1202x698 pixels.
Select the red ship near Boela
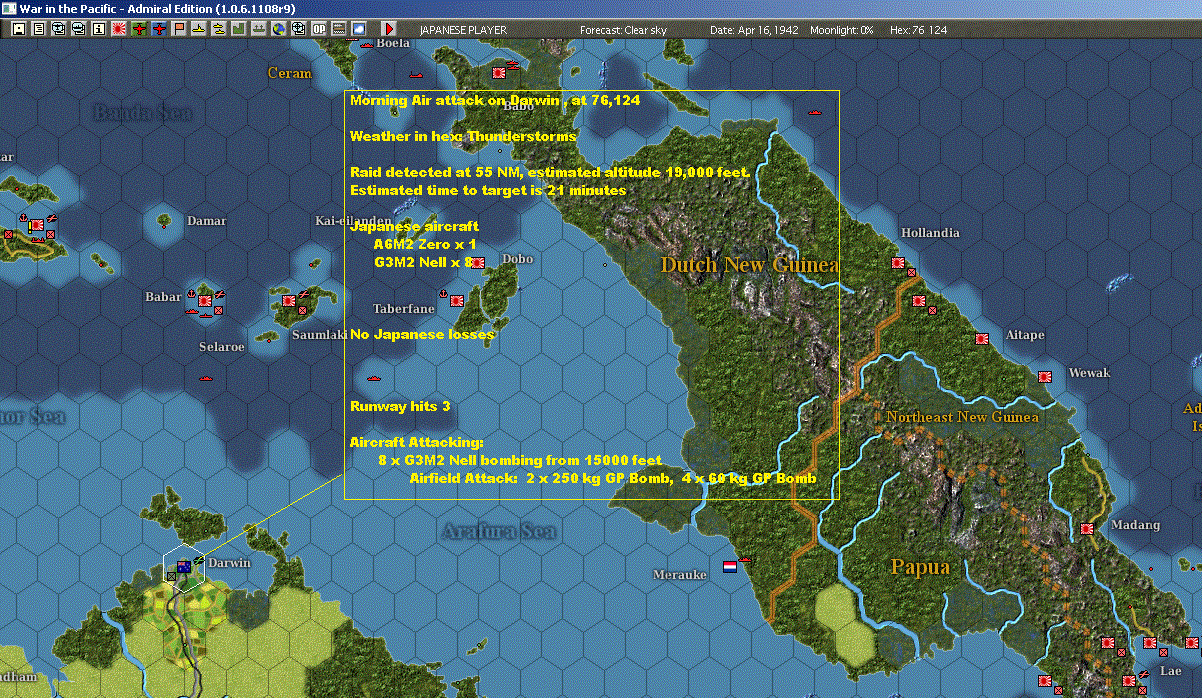point(367,44)
